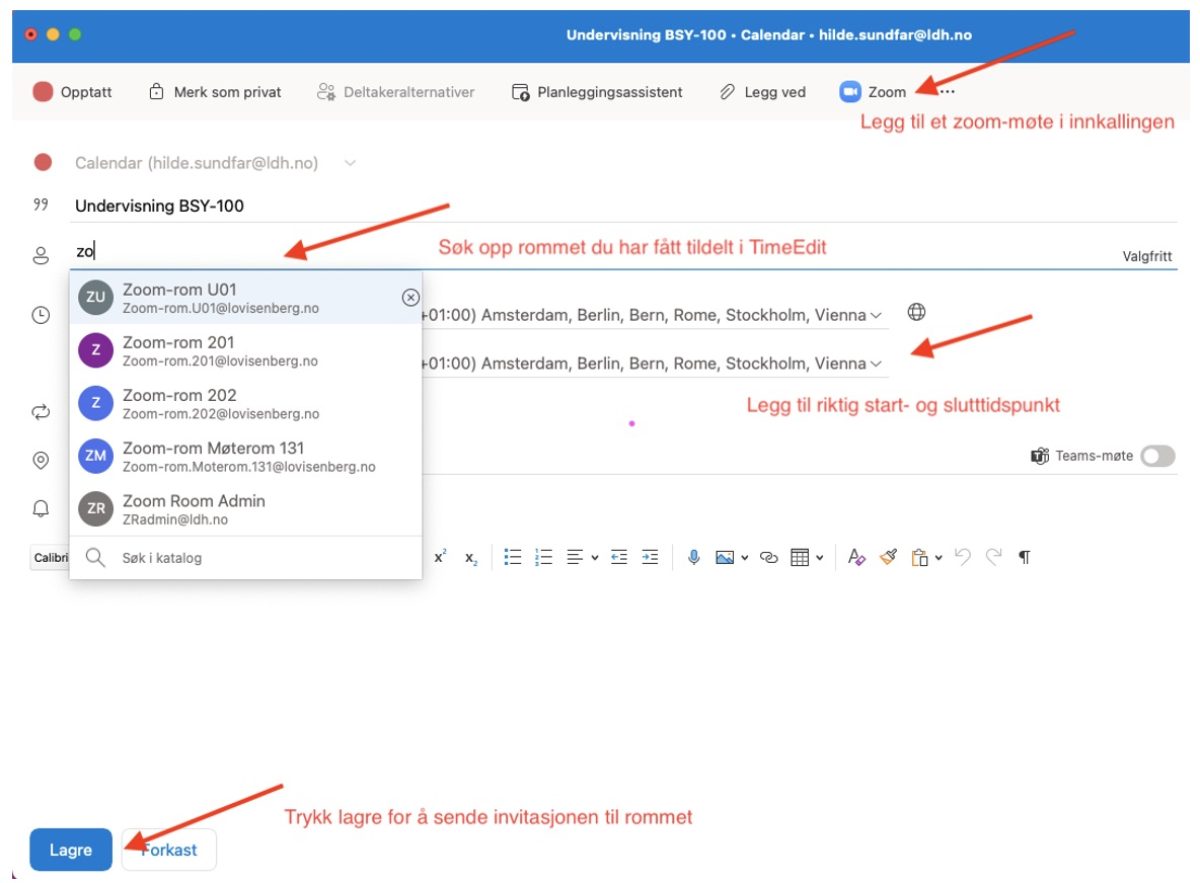Toggle Merk som privat

(215, 92)
